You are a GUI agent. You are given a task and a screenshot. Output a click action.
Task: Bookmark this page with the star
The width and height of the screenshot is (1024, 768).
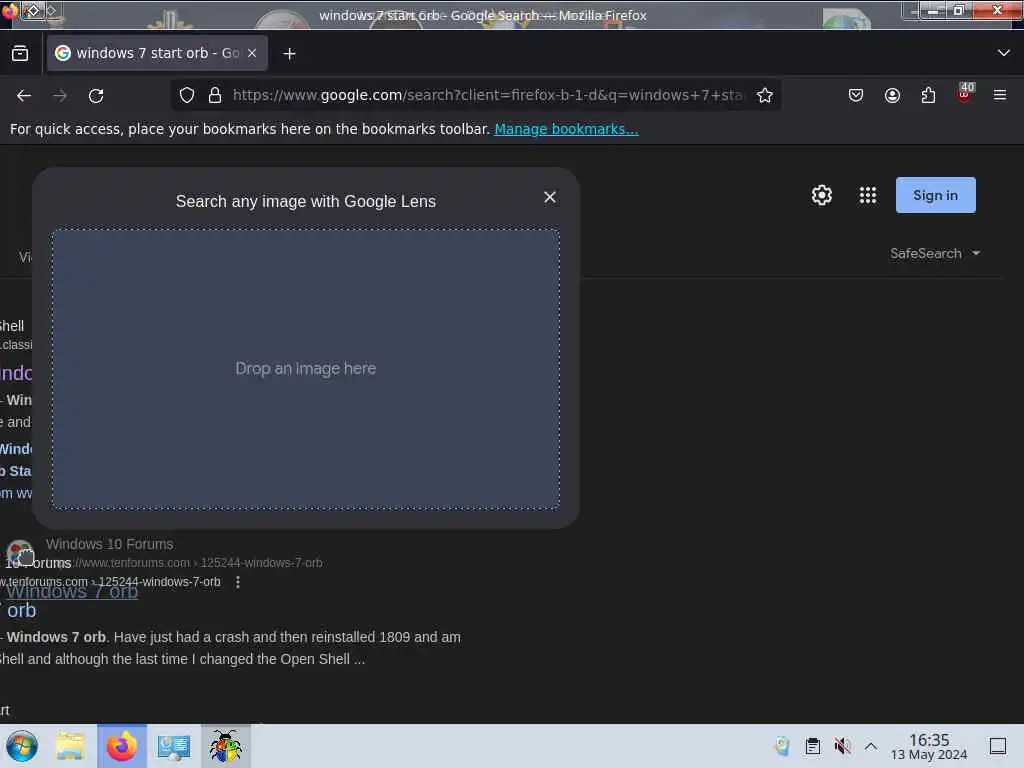point(765,95)
